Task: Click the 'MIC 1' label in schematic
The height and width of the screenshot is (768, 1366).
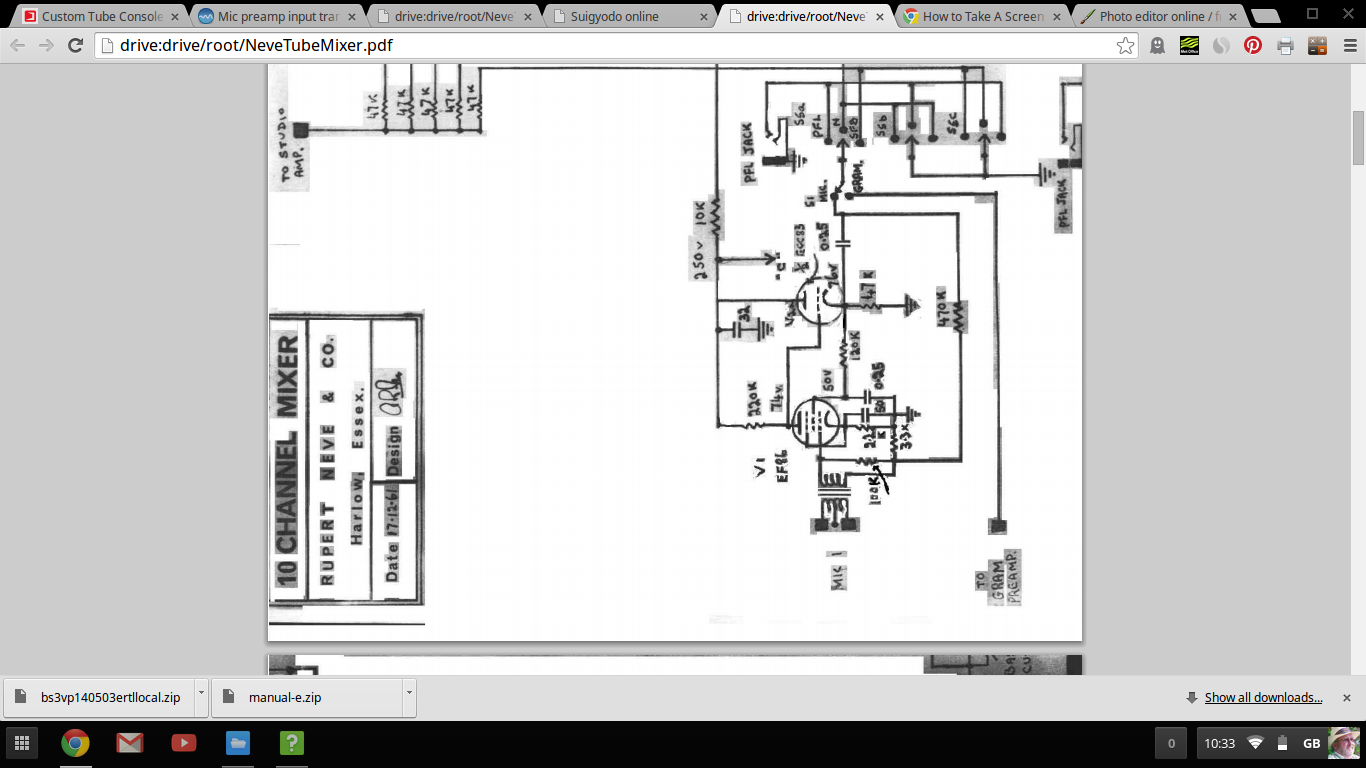Action: (x=838, y=569)
